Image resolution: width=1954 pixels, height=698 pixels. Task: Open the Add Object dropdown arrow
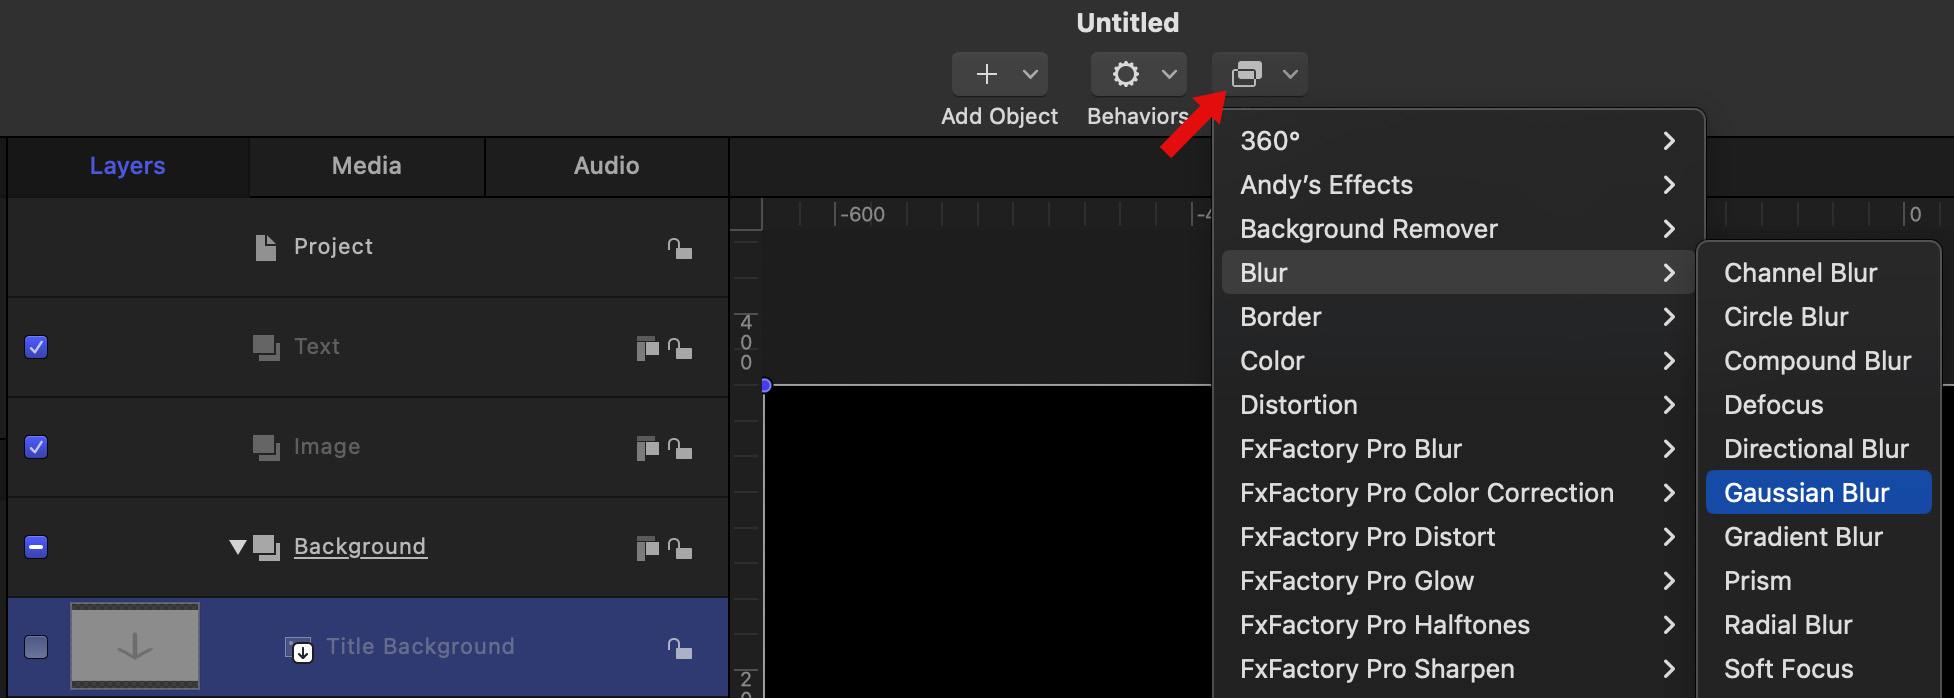point(1030,74)
